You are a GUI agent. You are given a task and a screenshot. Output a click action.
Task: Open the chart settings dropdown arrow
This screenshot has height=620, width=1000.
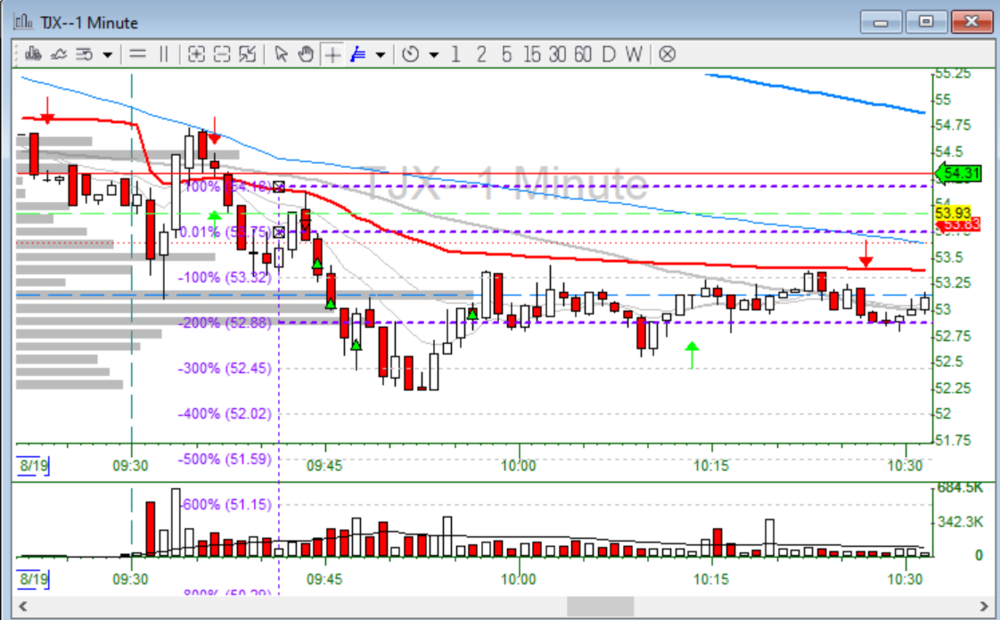[106, 54]
